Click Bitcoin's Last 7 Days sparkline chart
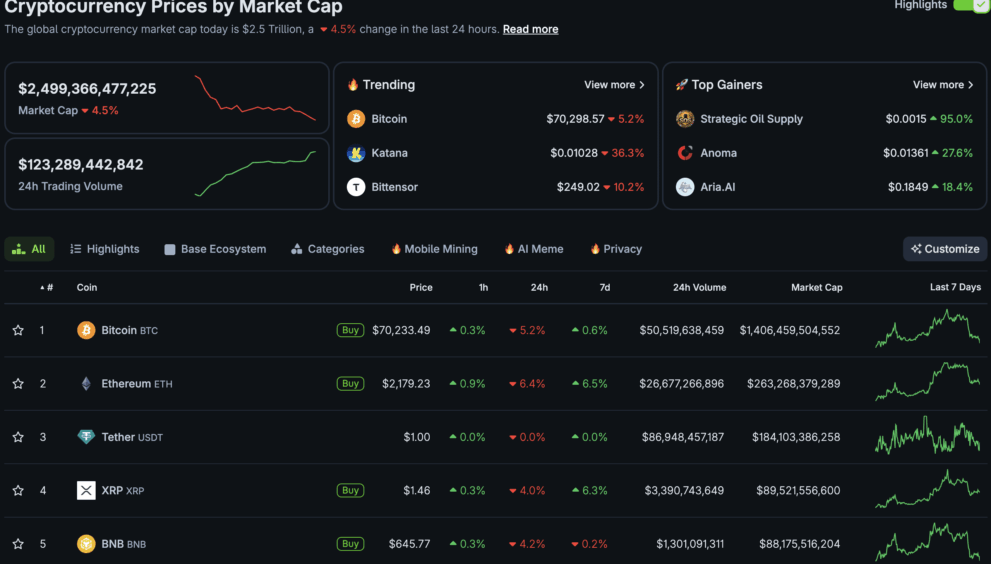This screenshot has height=564, width=991. click(927, 330)
